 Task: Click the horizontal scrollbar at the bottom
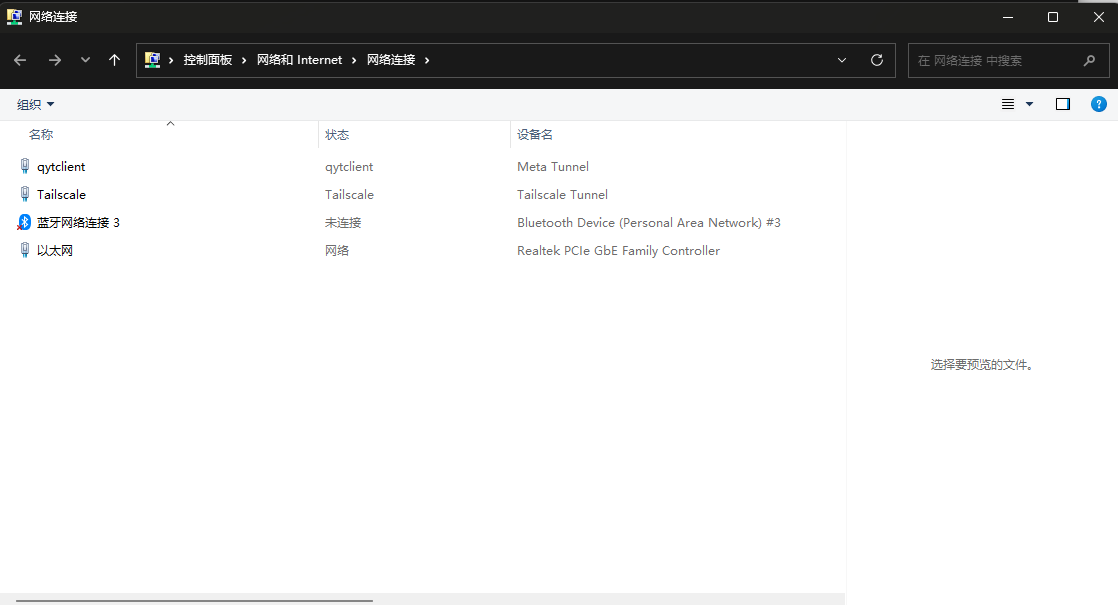(x=195, y=601)
